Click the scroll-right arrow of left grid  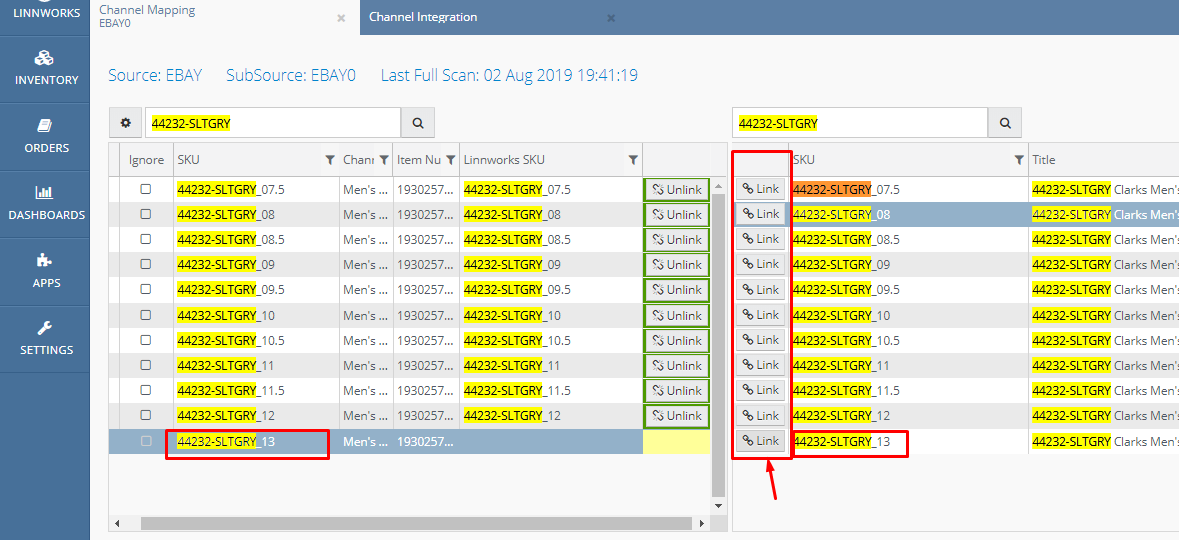tap(702, 523)
